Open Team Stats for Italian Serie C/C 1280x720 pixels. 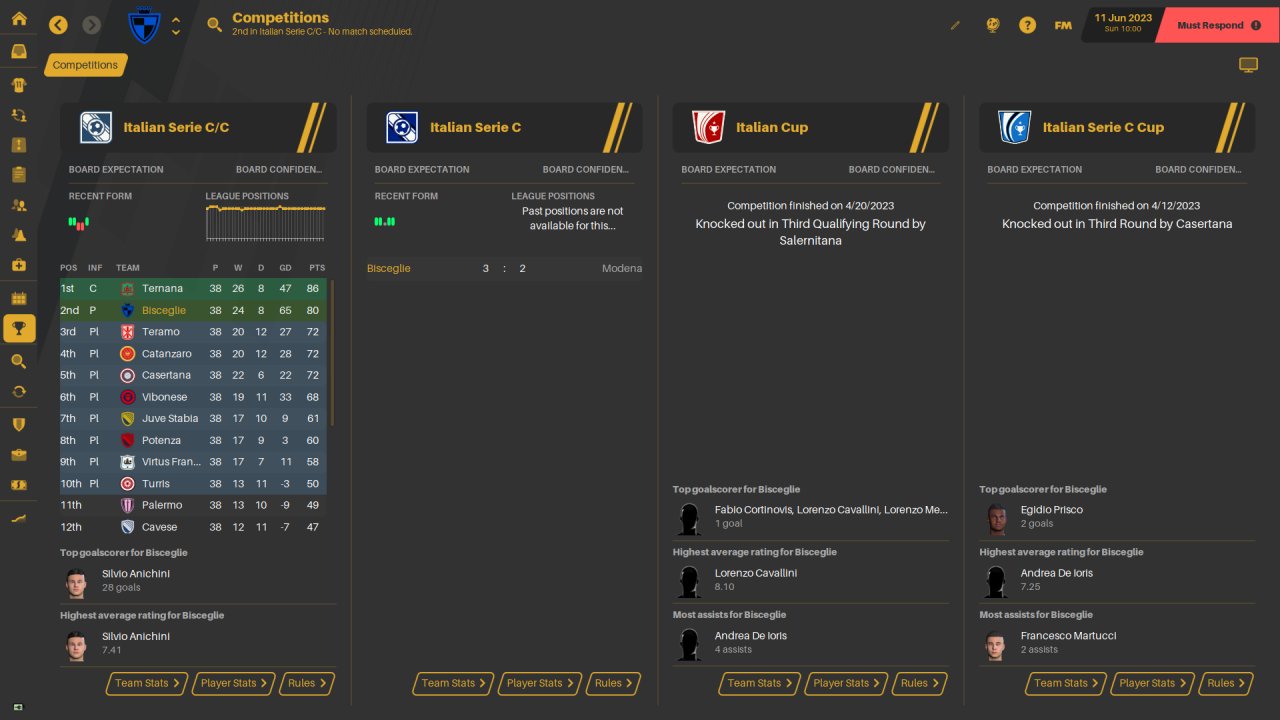pyautogui.click(x=146, y=683)
